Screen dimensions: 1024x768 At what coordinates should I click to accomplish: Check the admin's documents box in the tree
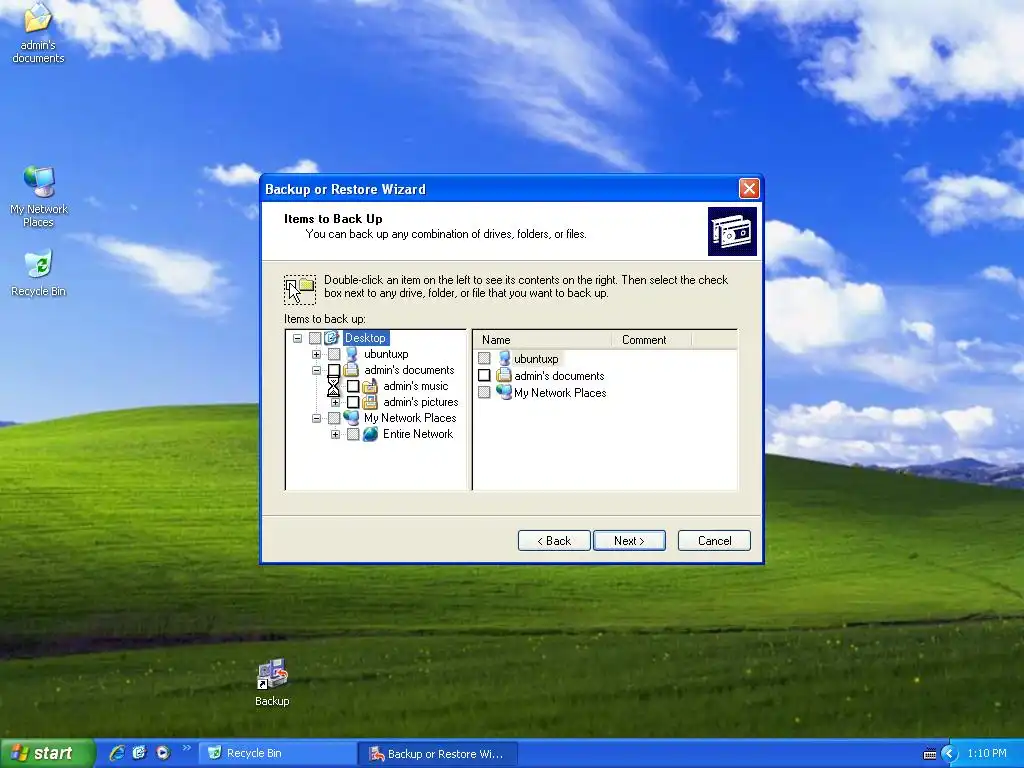tap(334, 370)
